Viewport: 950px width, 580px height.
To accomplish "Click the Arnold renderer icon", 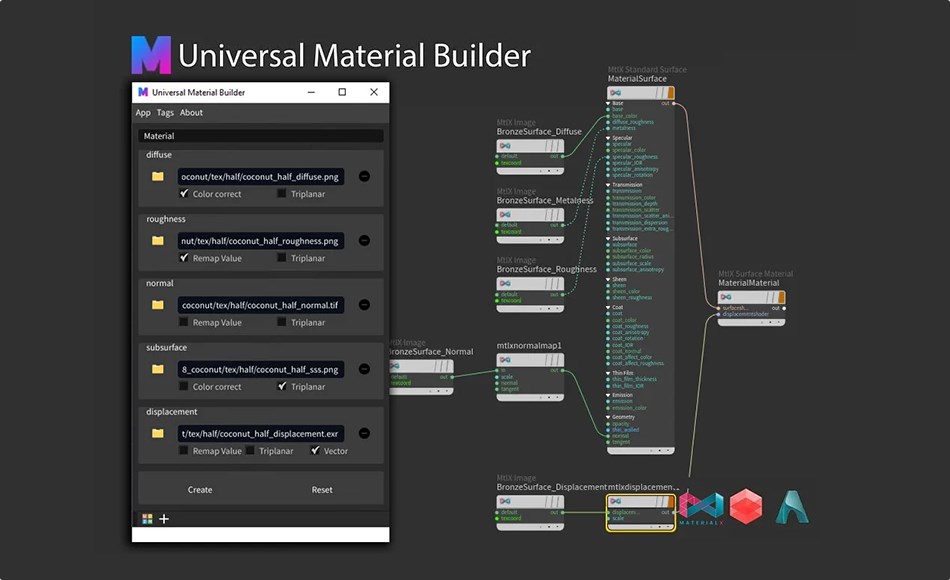I will (790, 505).
